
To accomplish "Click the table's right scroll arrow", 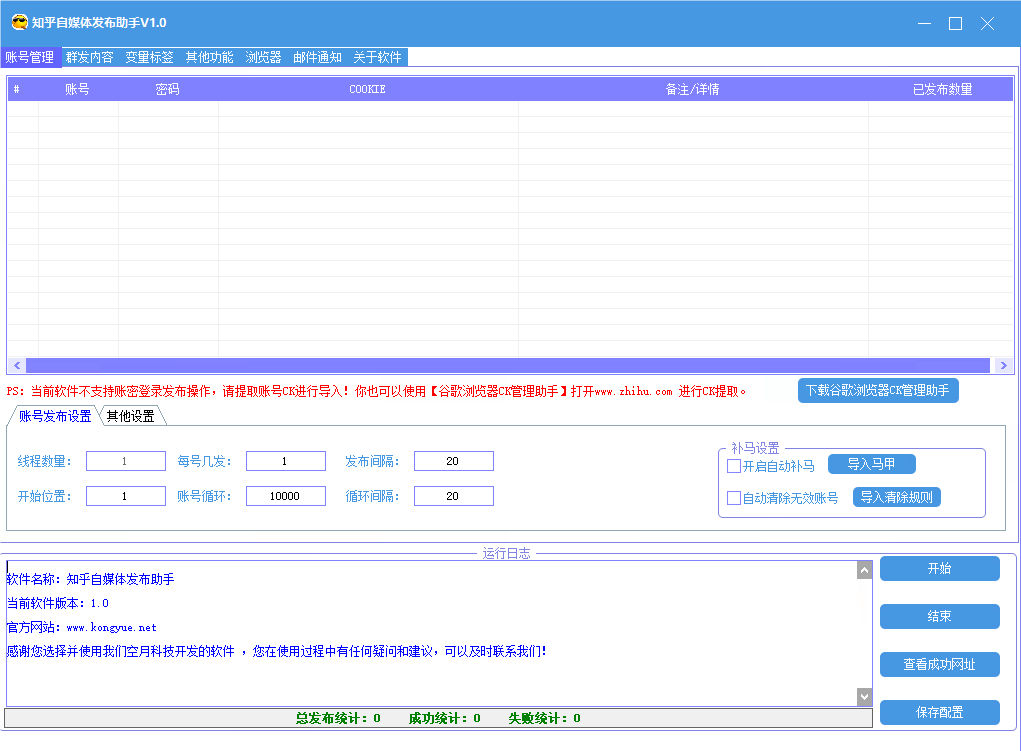I will coord(1003,365).
